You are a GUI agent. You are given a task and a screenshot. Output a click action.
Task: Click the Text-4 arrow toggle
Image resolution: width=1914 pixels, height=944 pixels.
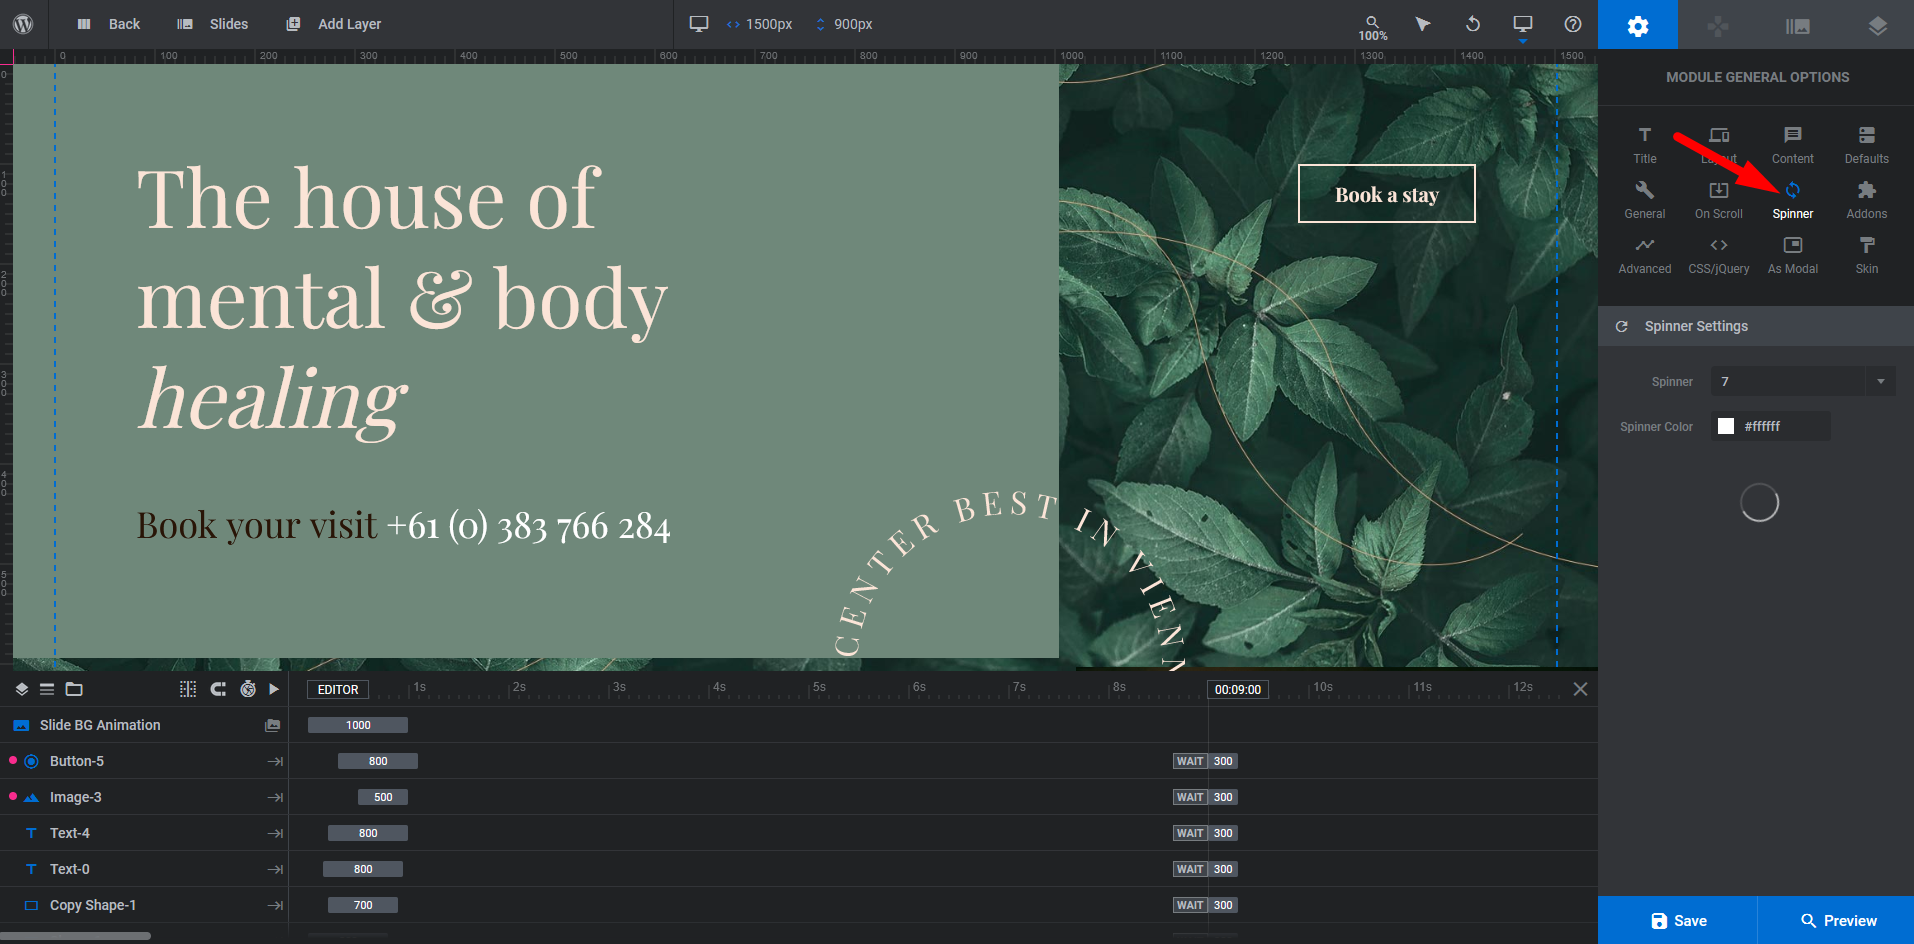point(275,833)
